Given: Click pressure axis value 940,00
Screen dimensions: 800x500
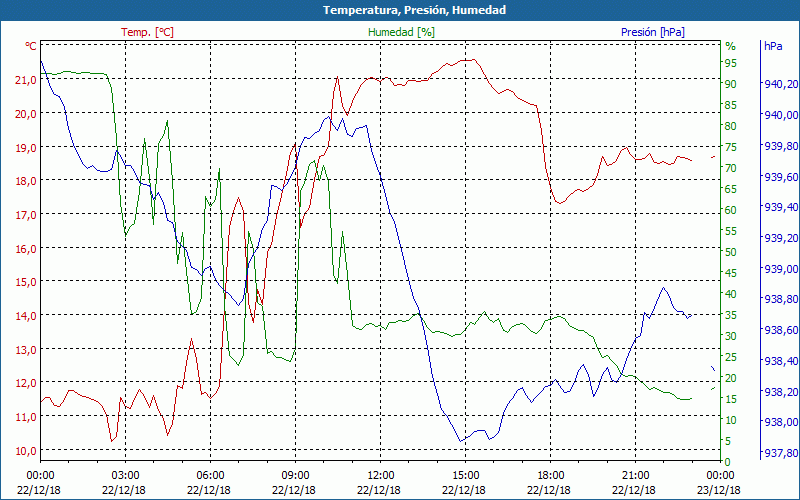Looking at the screenshot, I should point(781,115).
